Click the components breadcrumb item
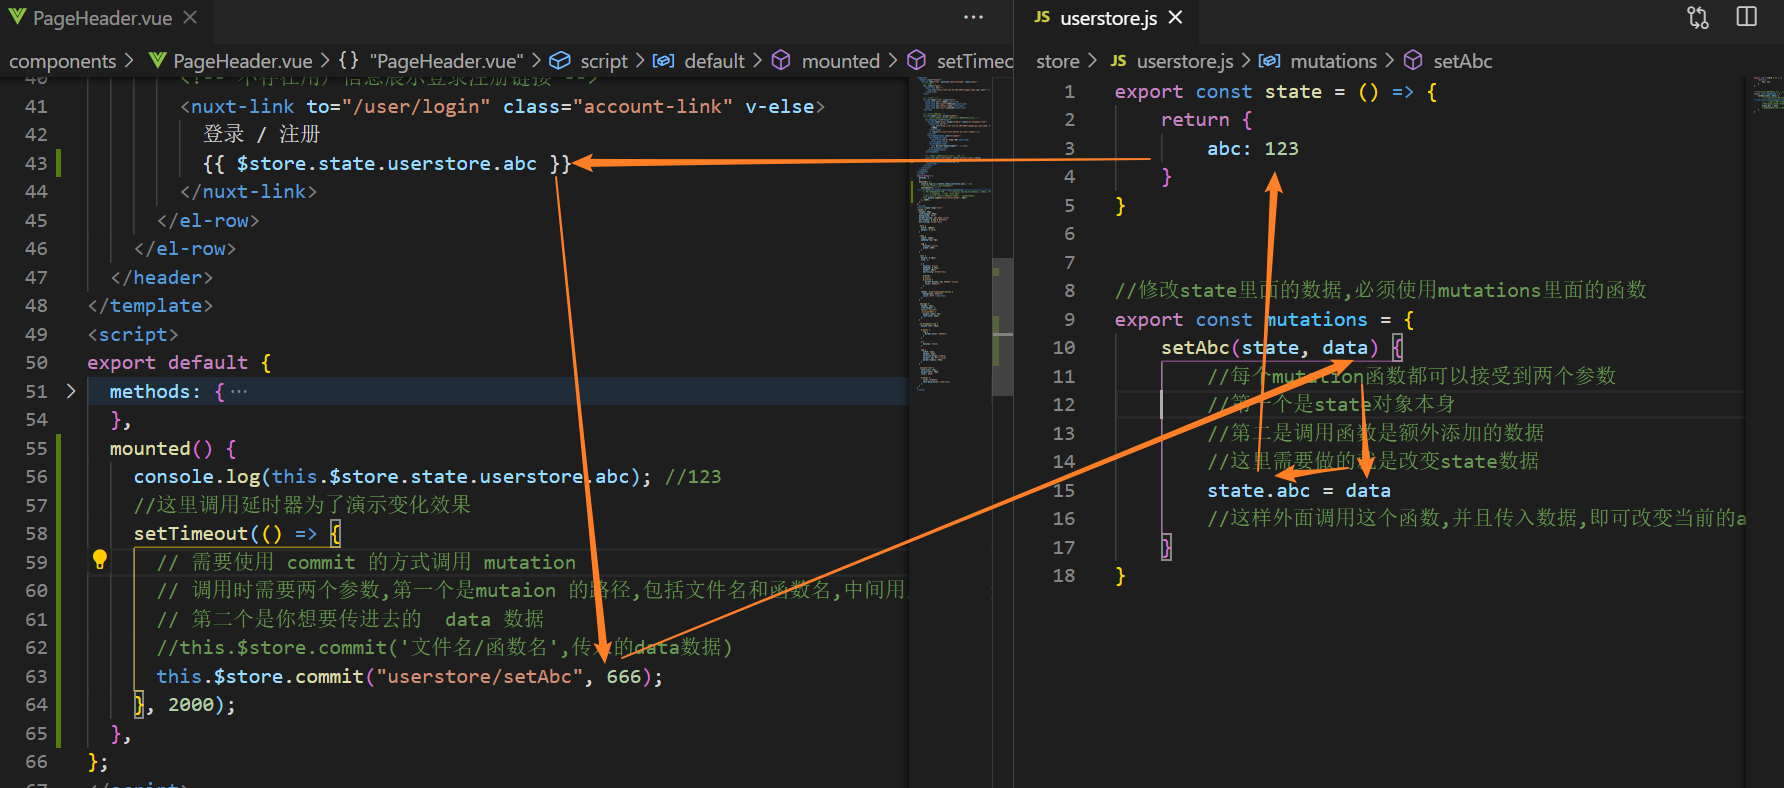 (62, 61)
